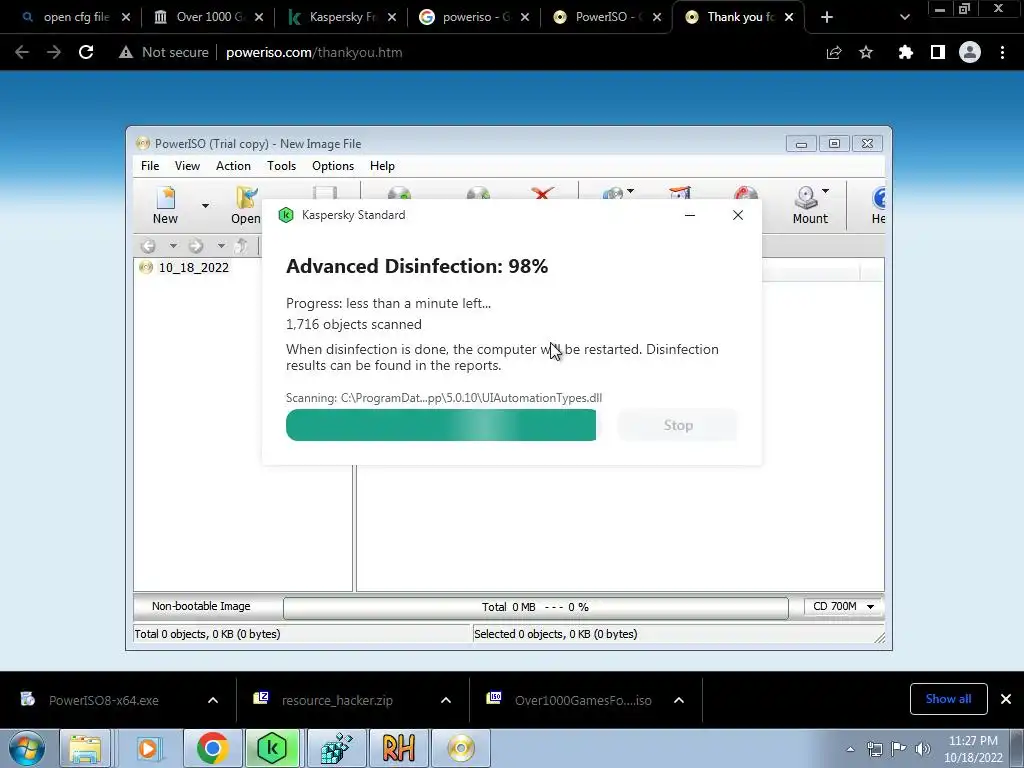Share this page icon in address bar
Image resolution: width=1024 pixels, height=768 pixels.
click(834, 52)
